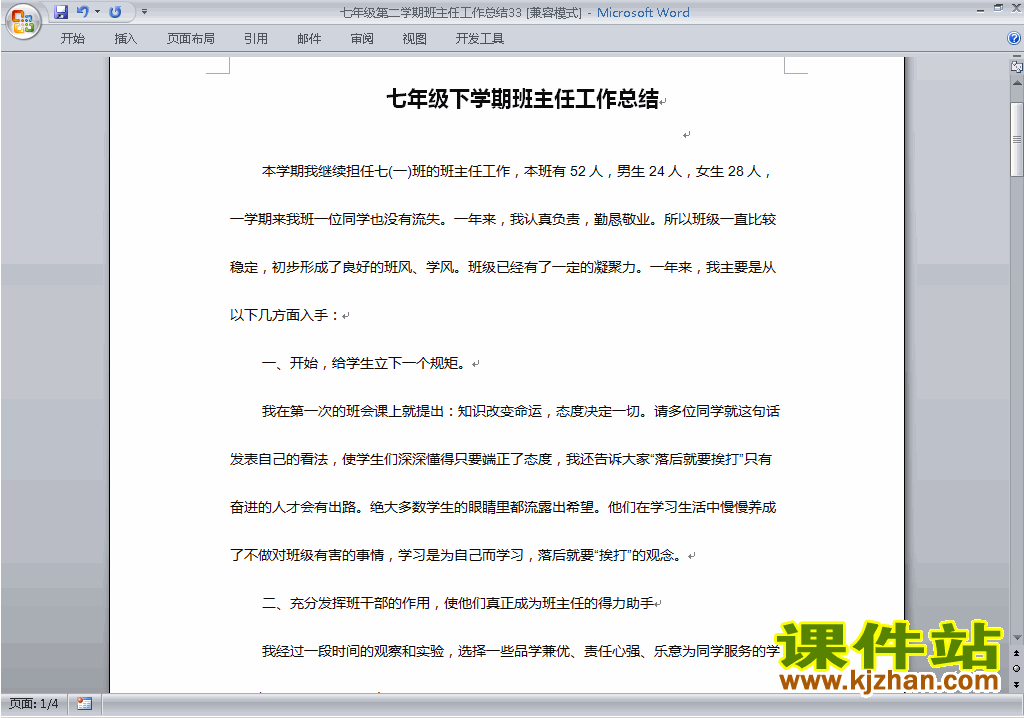Switch to the 开始 ribbon tab
1024x718 pixels.
72,39
